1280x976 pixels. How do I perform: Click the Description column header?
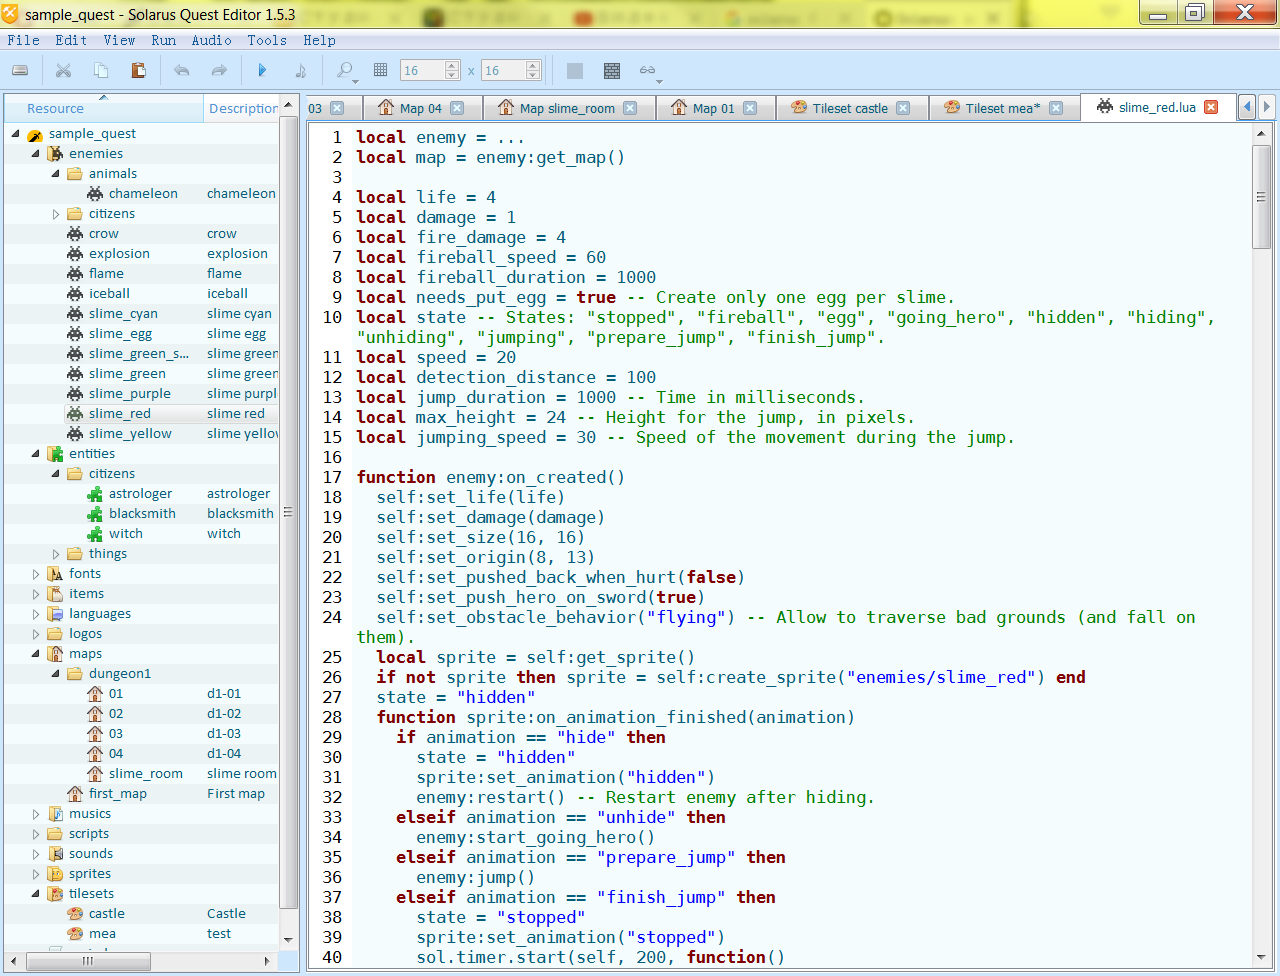pyautogui.click(x=242, y=108)
